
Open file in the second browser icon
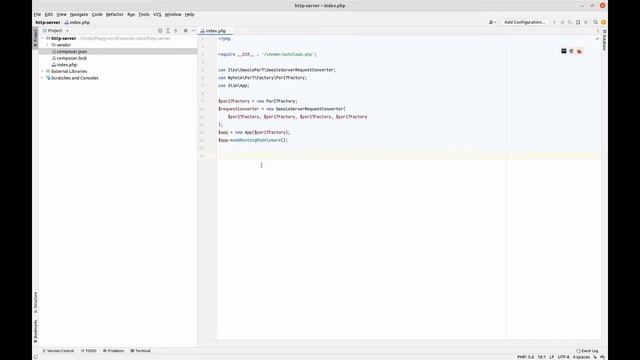pyautogui.click(x=571, y=51)
